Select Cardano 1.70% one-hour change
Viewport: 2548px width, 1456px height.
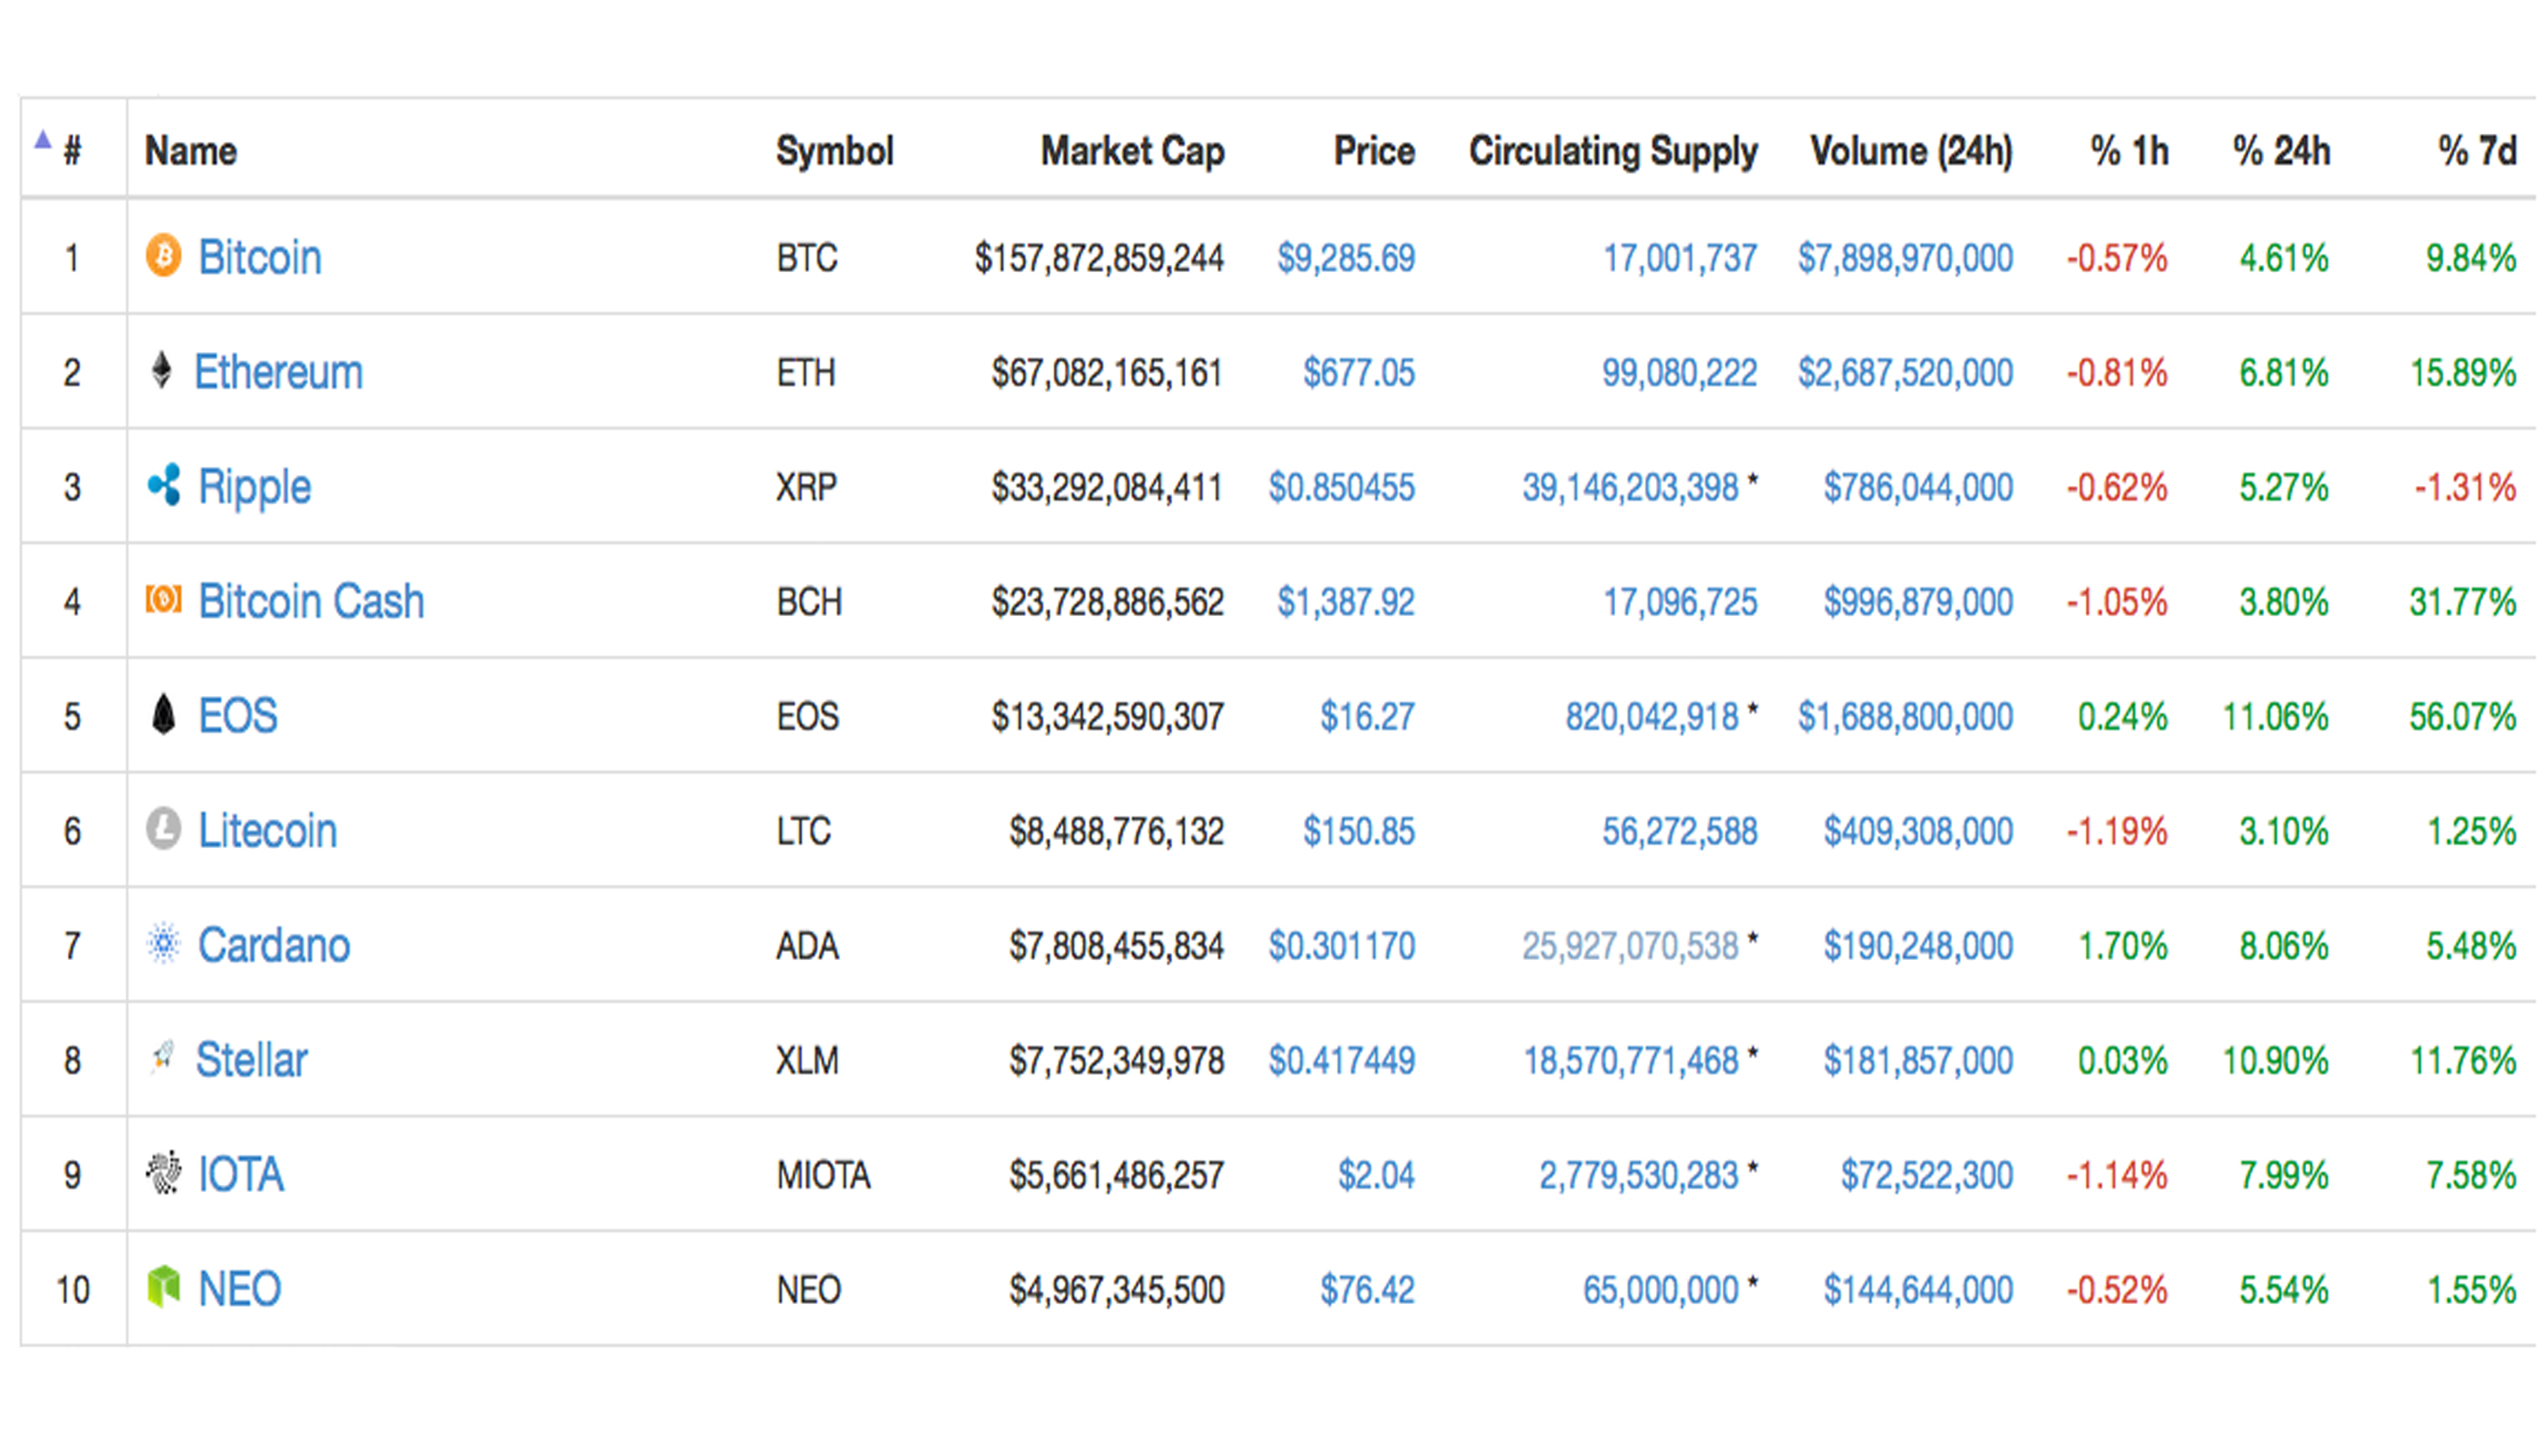click(2123, 945)
